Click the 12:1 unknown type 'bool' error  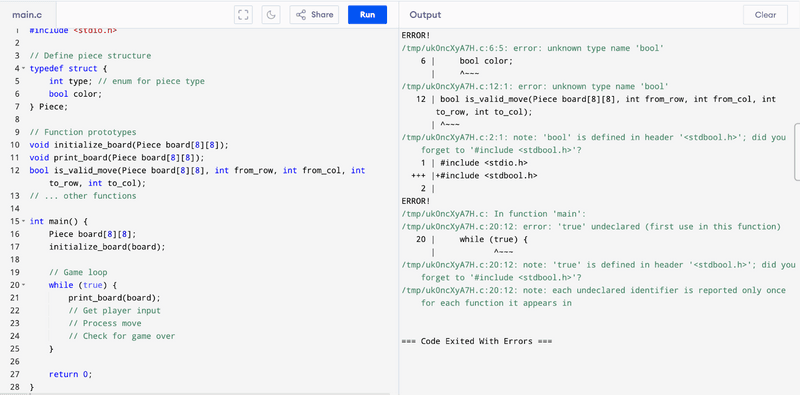[535, 87]
